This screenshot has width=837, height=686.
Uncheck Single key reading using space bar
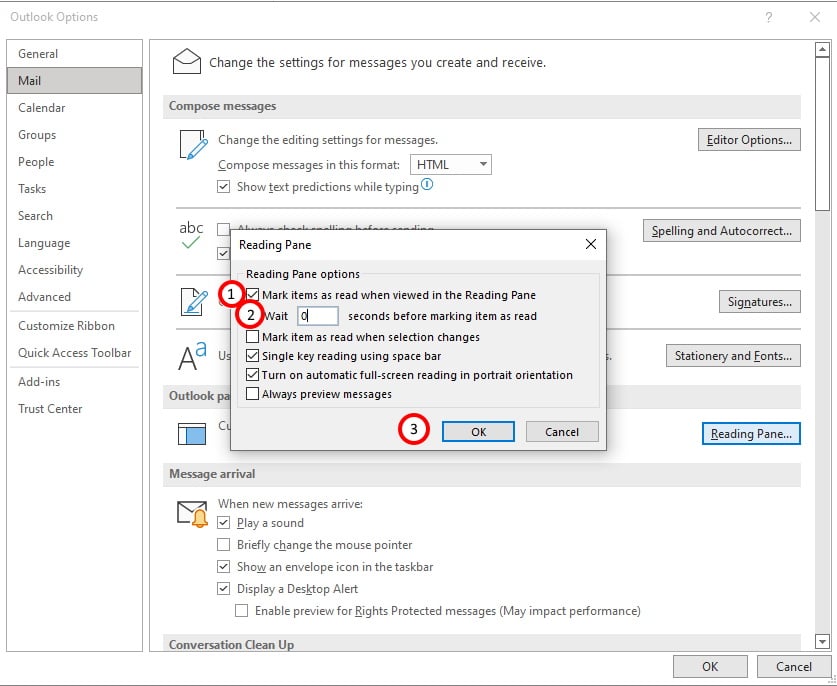point(253,356)
